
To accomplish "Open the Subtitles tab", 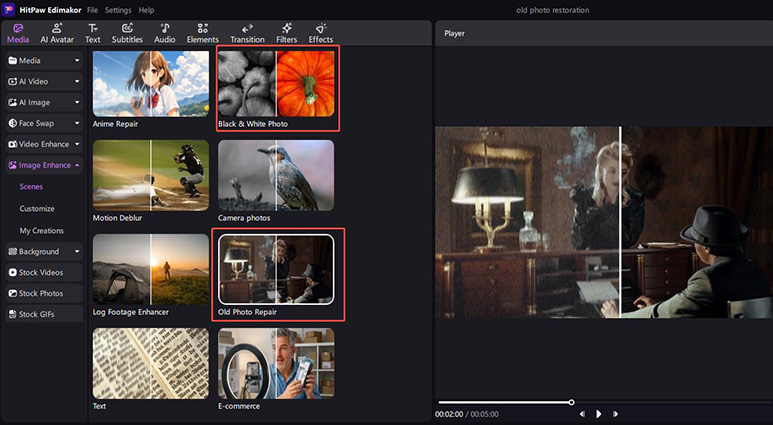I will 127,34.
